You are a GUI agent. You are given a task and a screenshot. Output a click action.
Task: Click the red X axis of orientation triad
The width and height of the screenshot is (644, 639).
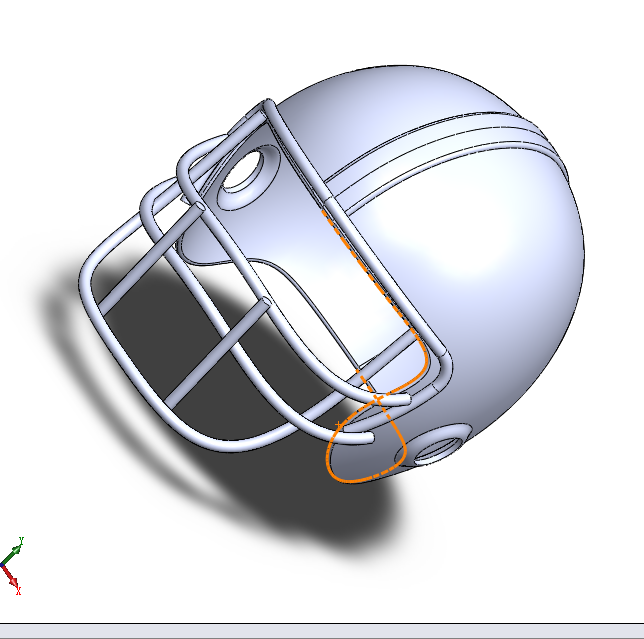point(10,579)
